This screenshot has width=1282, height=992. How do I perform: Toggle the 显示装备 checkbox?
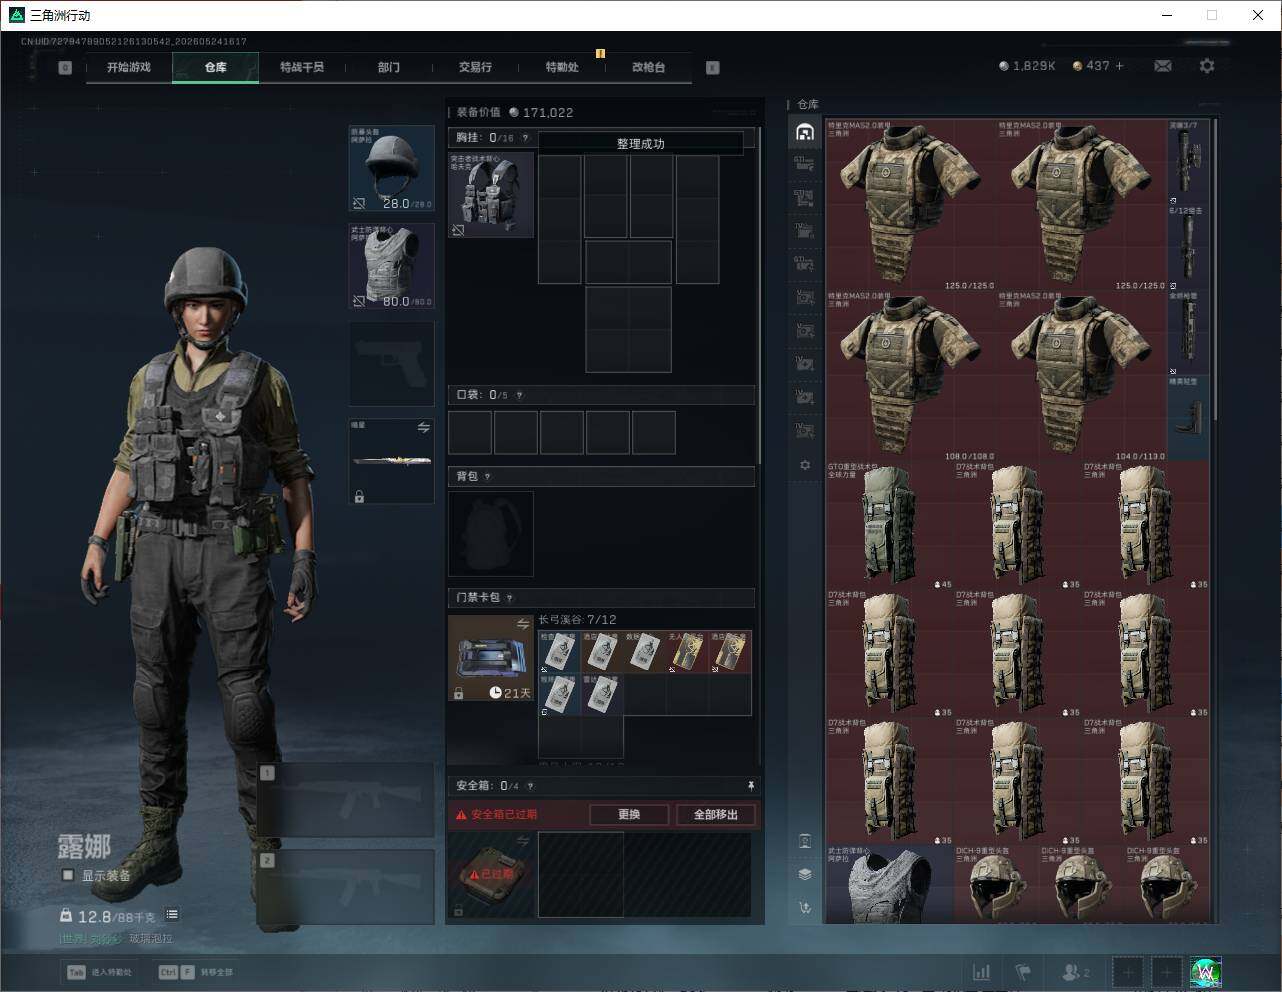pyautogui.click(x=68, y=875)
